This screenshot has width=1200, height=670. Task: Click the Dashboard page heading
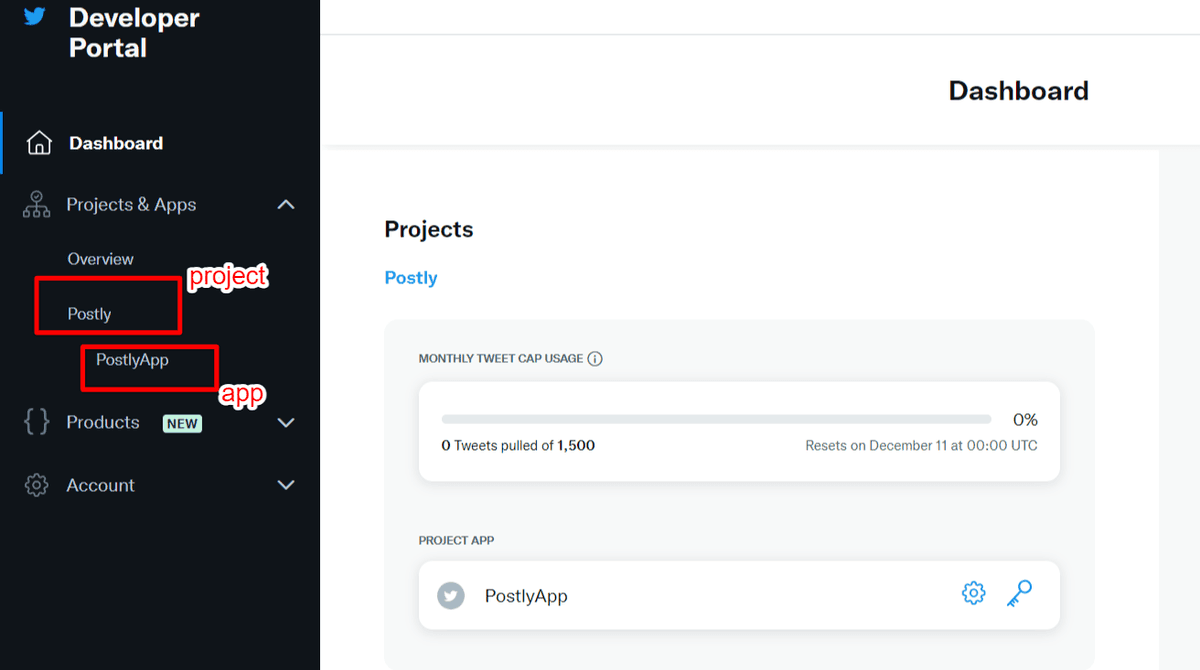tap(1018, 91)
